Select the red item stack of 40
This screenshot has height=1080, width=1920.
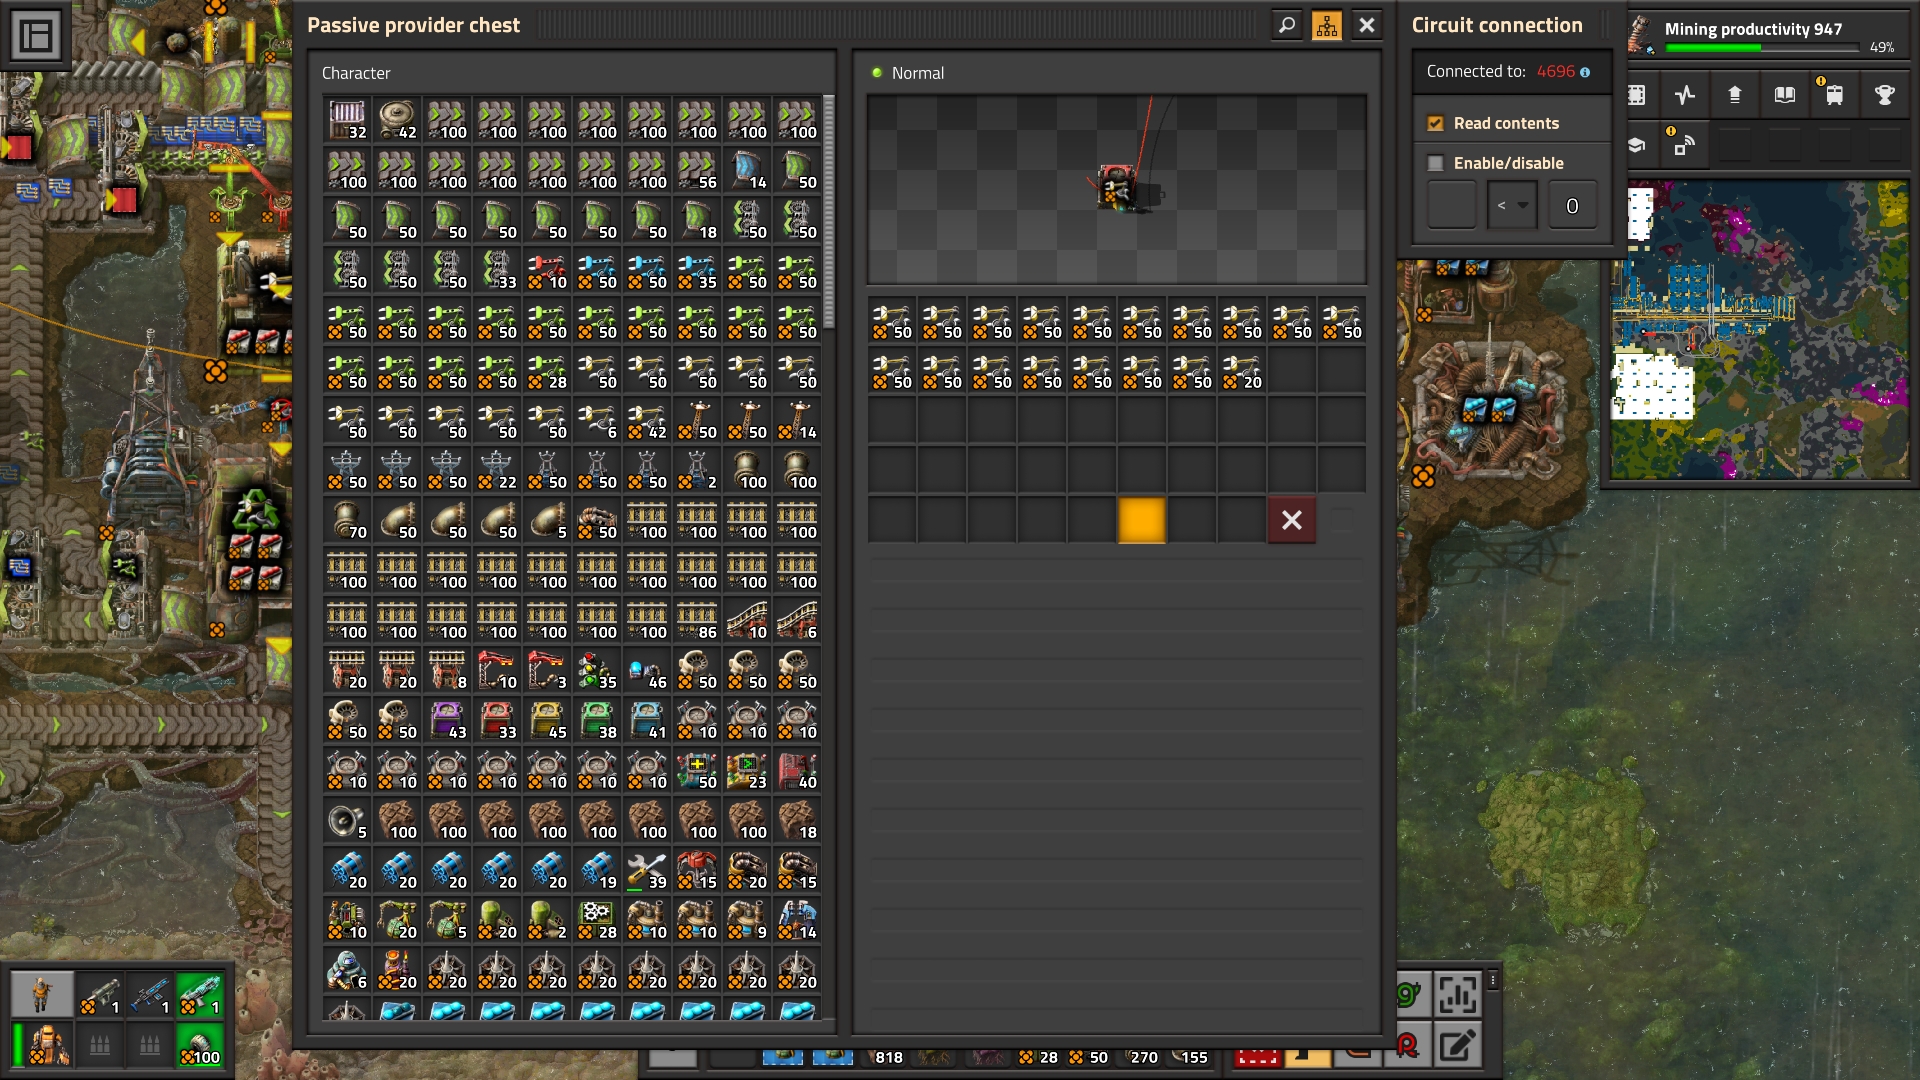(797, 770)
